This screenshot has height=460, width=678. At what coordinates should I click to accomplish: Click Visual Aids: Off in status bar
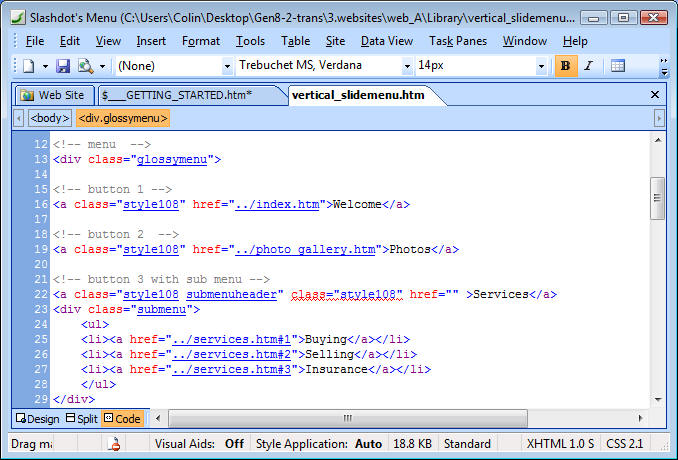point(199,444)
